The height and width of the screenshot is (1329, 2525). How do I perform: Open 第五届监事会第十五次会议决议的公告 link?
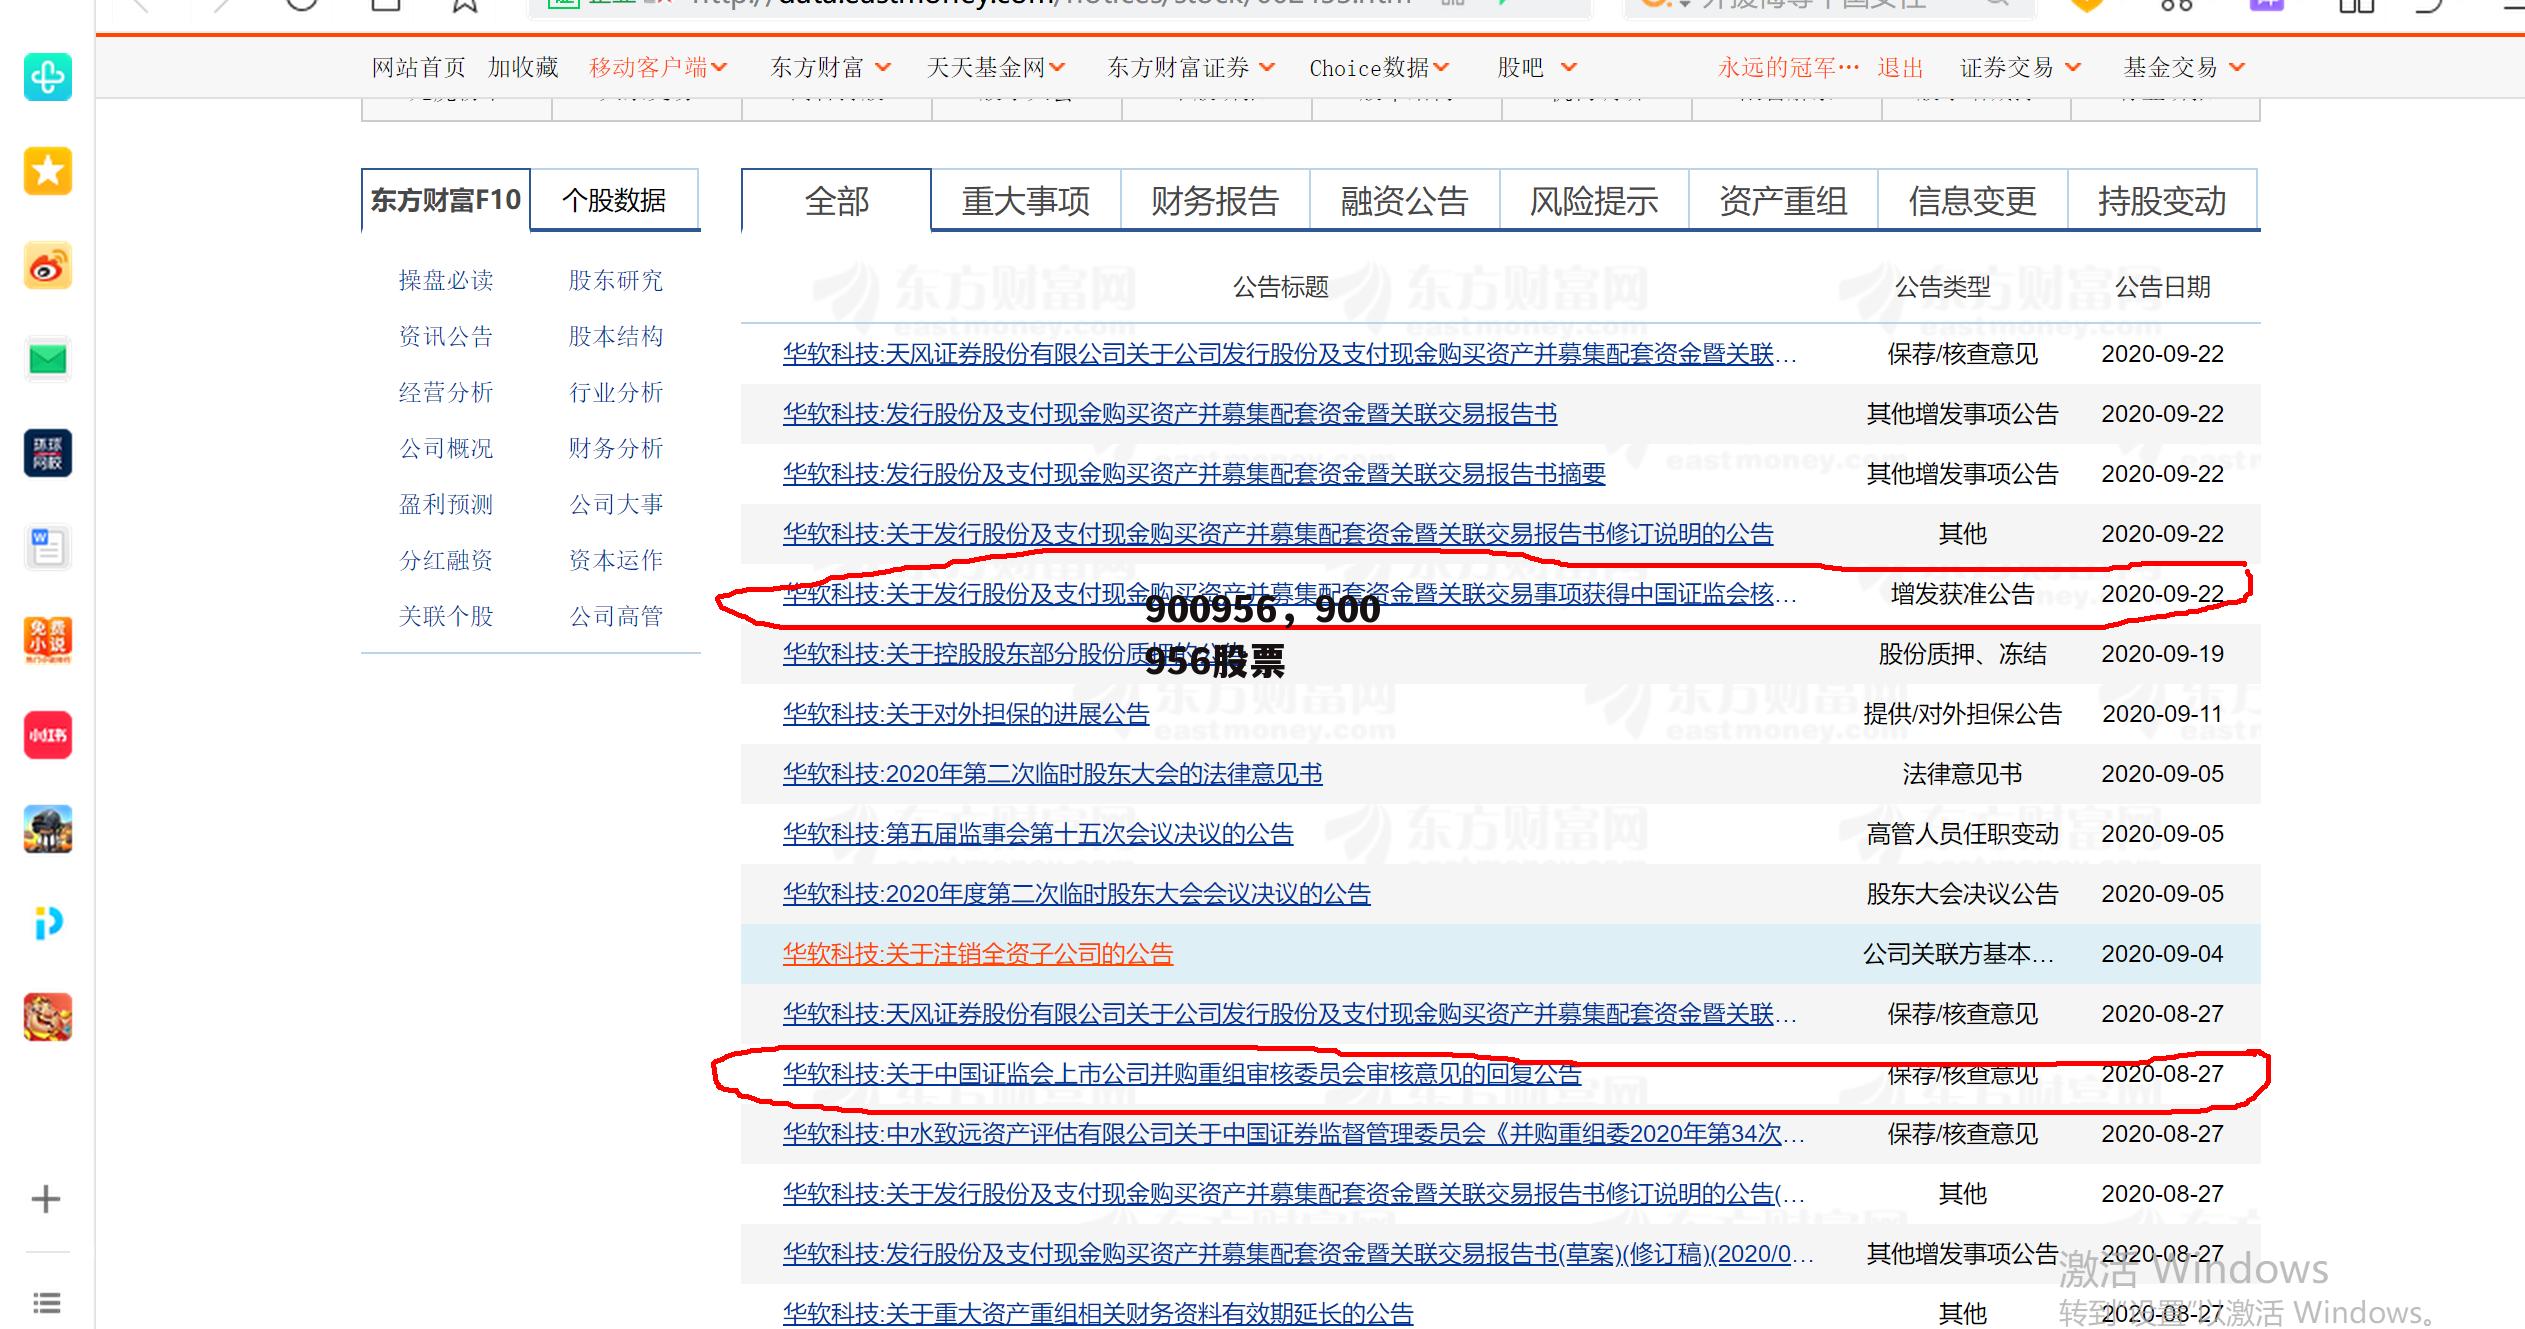point(1038,834)
